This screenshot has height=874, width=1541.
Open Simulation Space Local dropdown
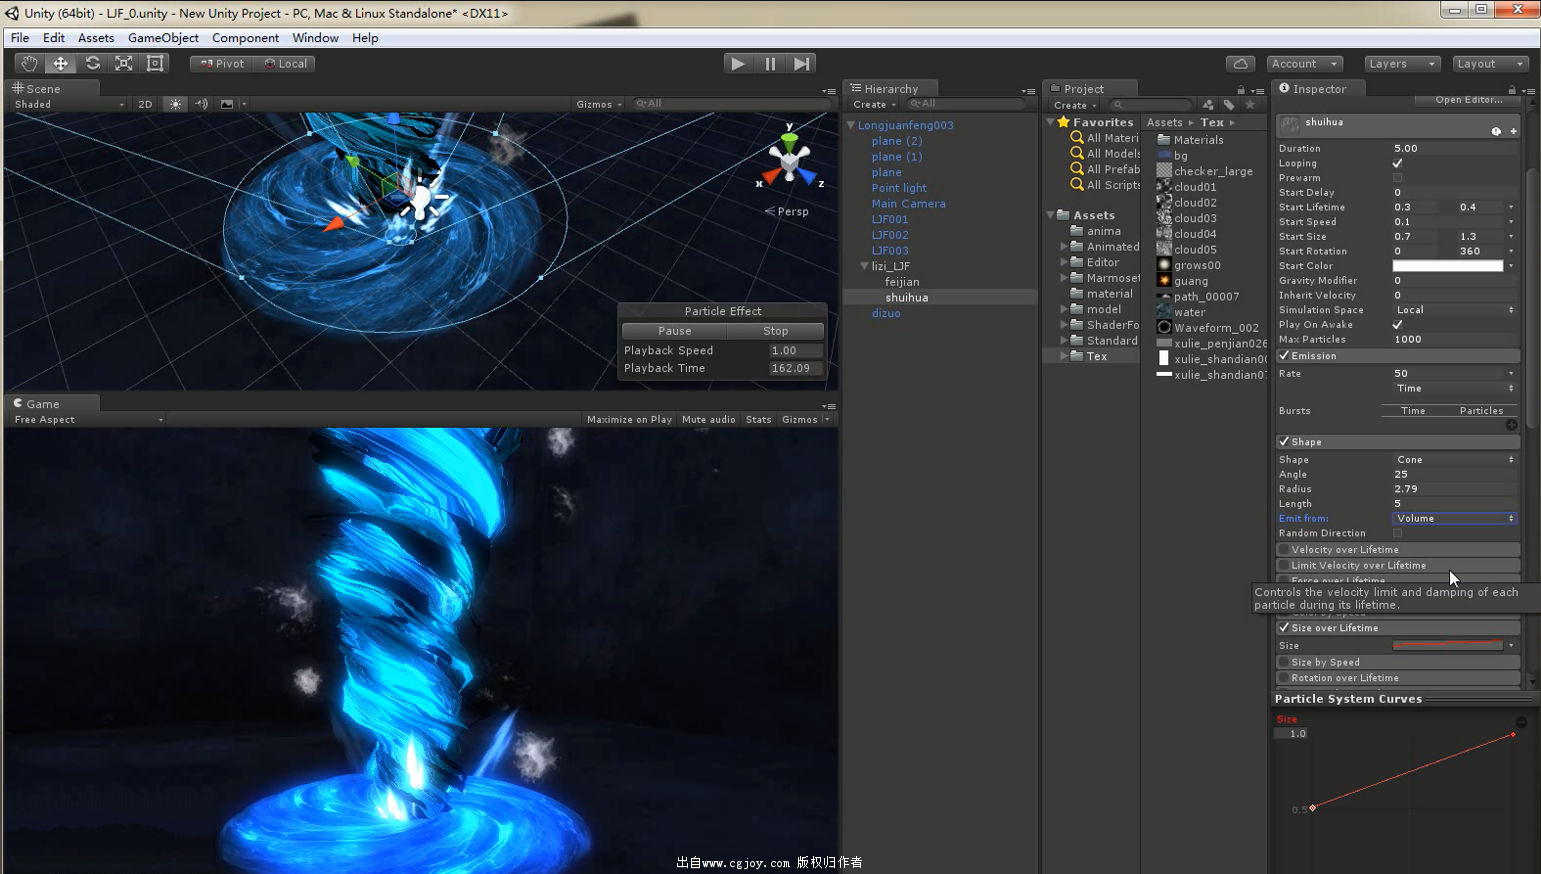(1455, 310)
